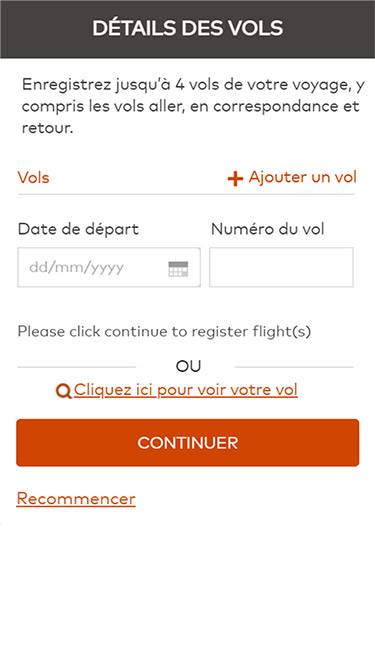375x667 pixels.
Task: Add another flight via Ajouter un vol
Action: (292, 177)
